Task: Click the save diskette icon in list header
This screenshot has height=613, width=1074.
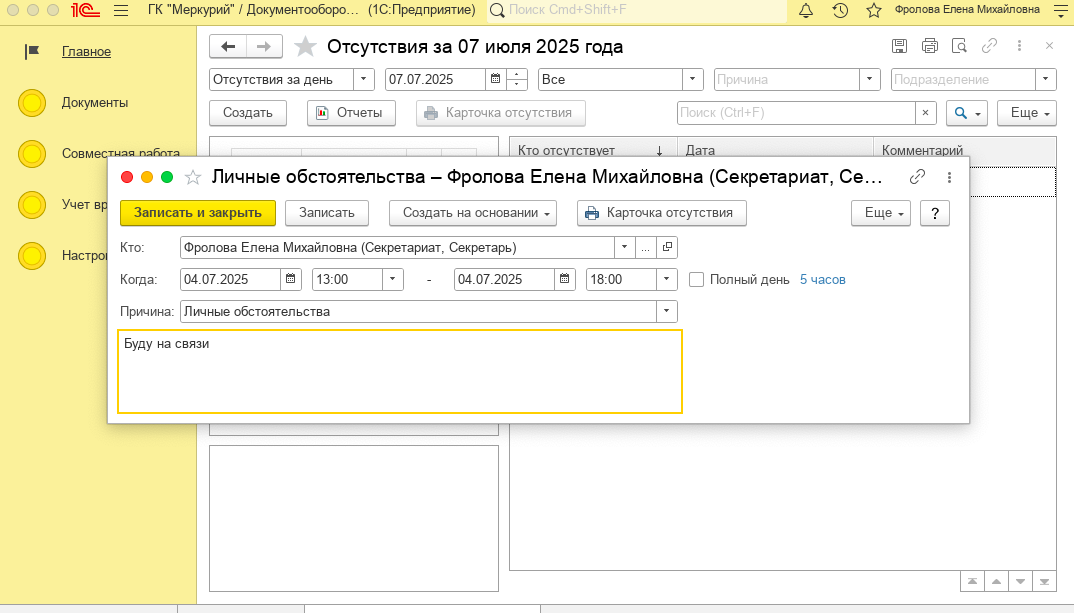Action: 899,46
